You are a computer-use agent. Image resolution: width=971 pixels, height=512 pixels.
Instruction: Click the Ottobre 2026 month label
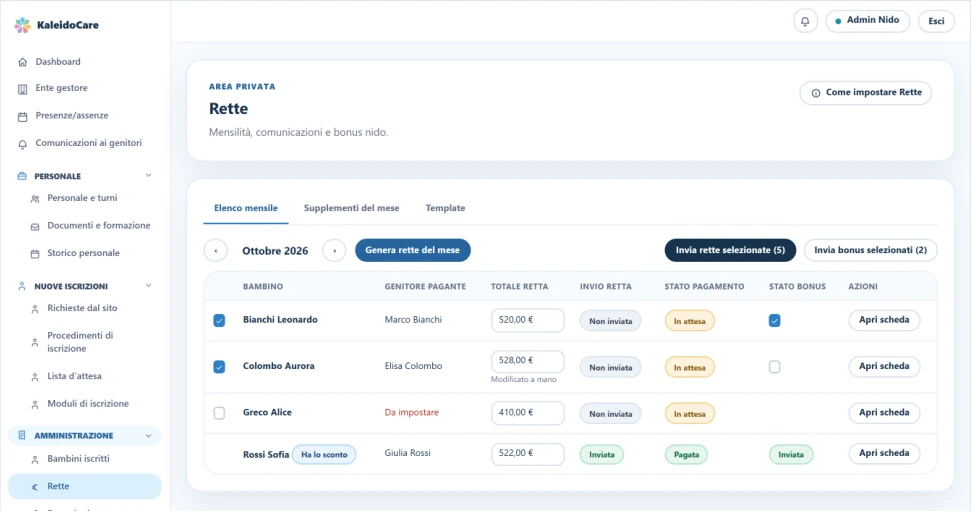point(275,251)
